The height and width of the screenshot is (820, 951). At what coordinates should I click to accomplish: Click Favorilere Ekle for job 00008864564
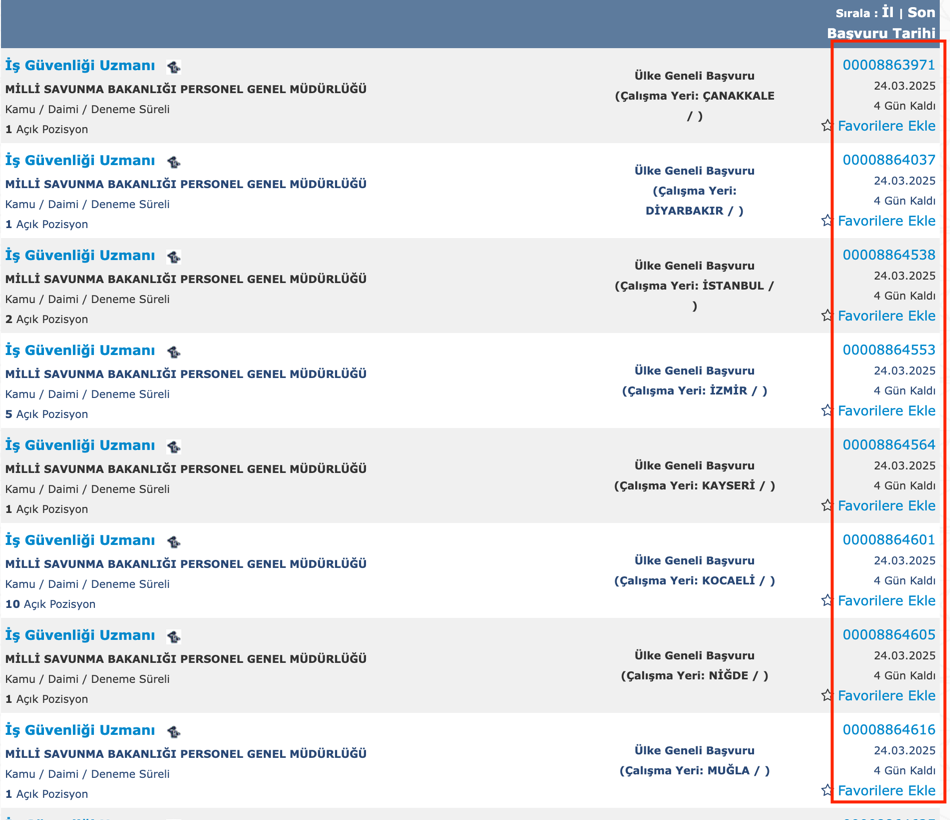[886, 506]
